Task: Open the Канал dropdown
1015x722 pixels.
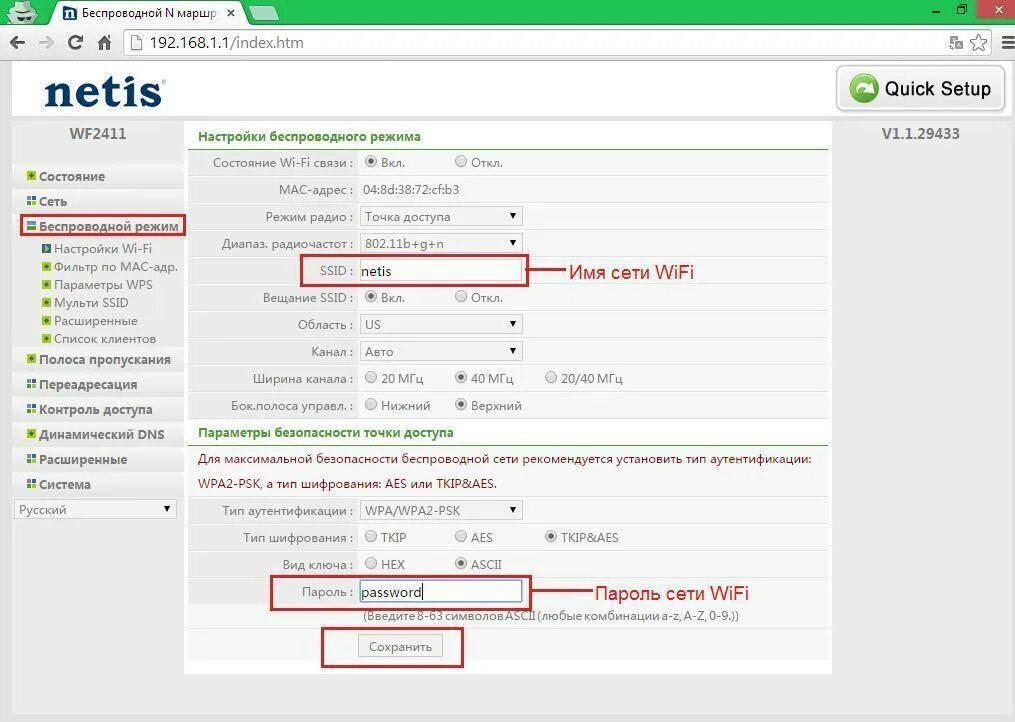Action: 440,351
